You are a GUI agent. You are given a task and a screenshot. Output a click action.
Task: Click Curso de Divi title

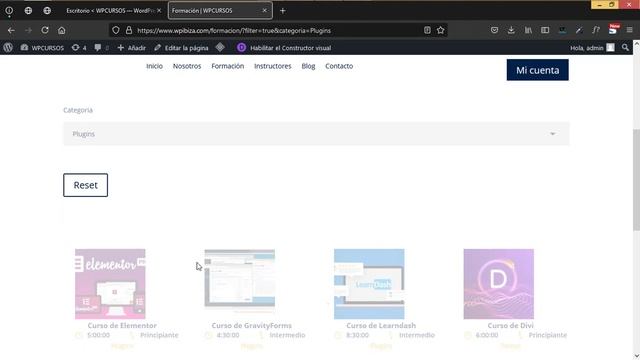click(510, 325)
